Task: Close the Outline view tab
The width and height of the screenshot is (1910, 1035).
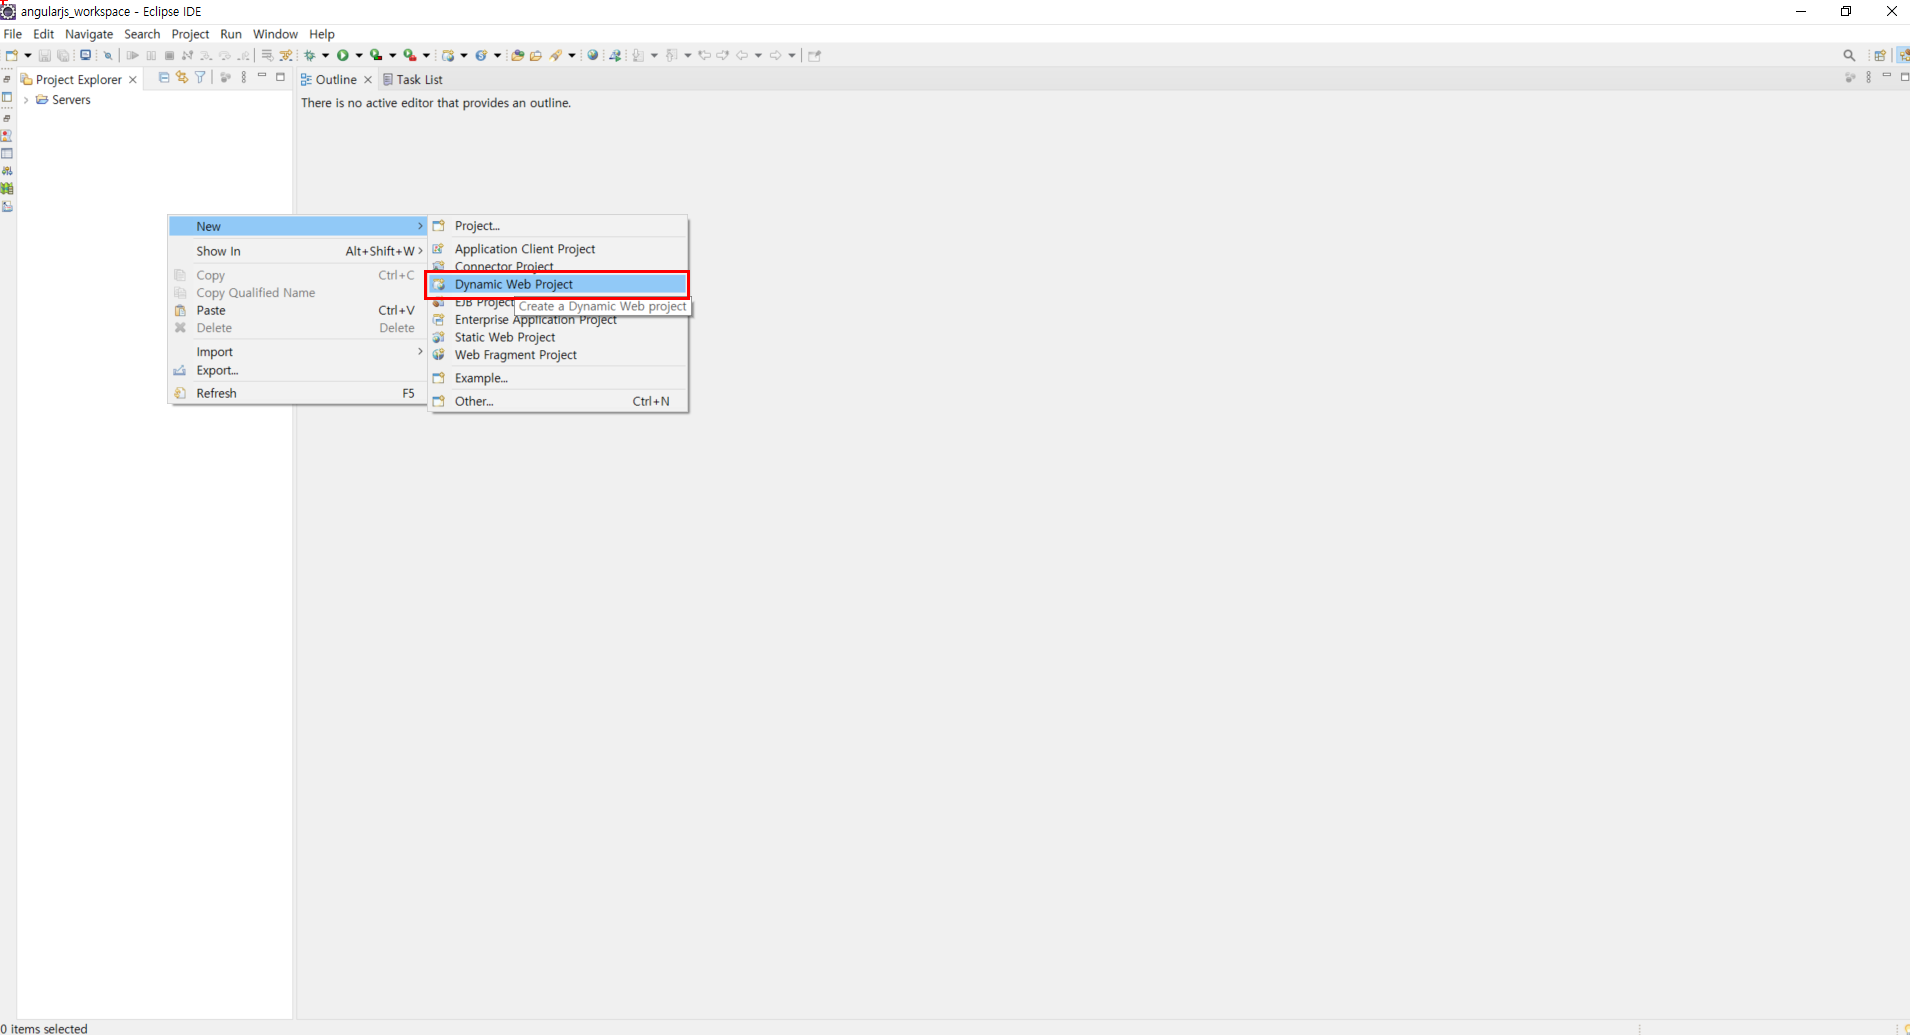Action: (368, 79)
